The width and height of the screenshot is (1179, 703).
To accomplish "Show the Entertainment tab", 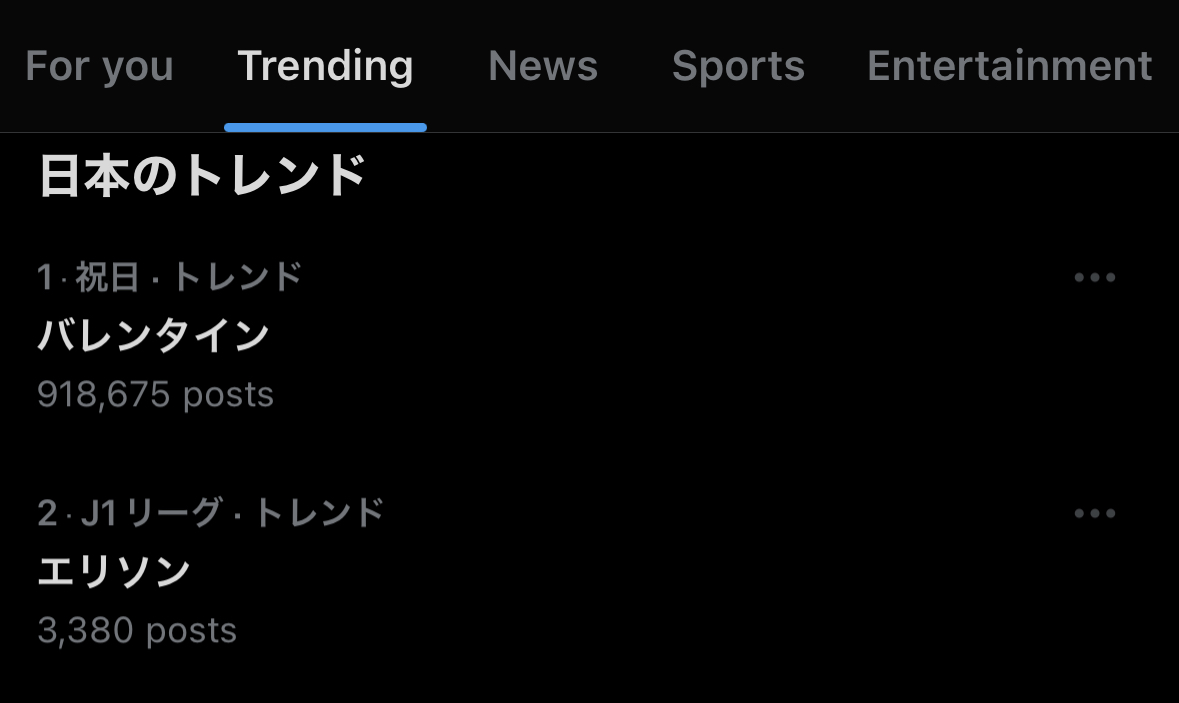I will 1009,67.
